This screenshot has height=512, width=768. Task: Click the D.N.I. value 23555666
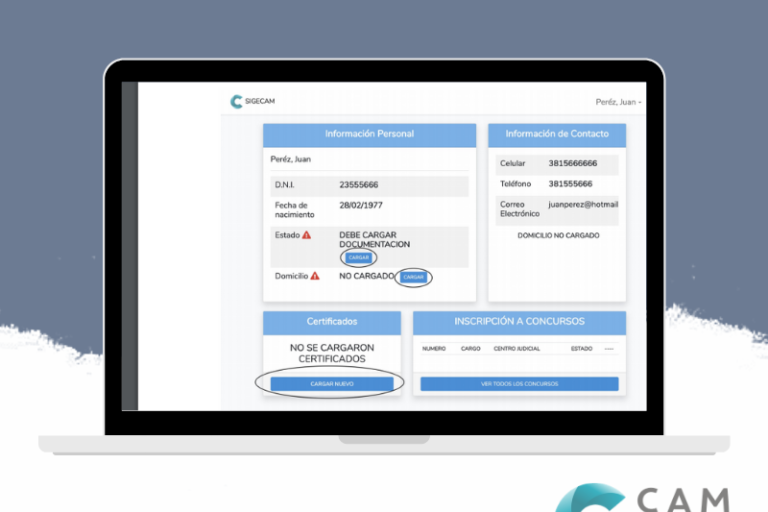[x=359, y=185]
